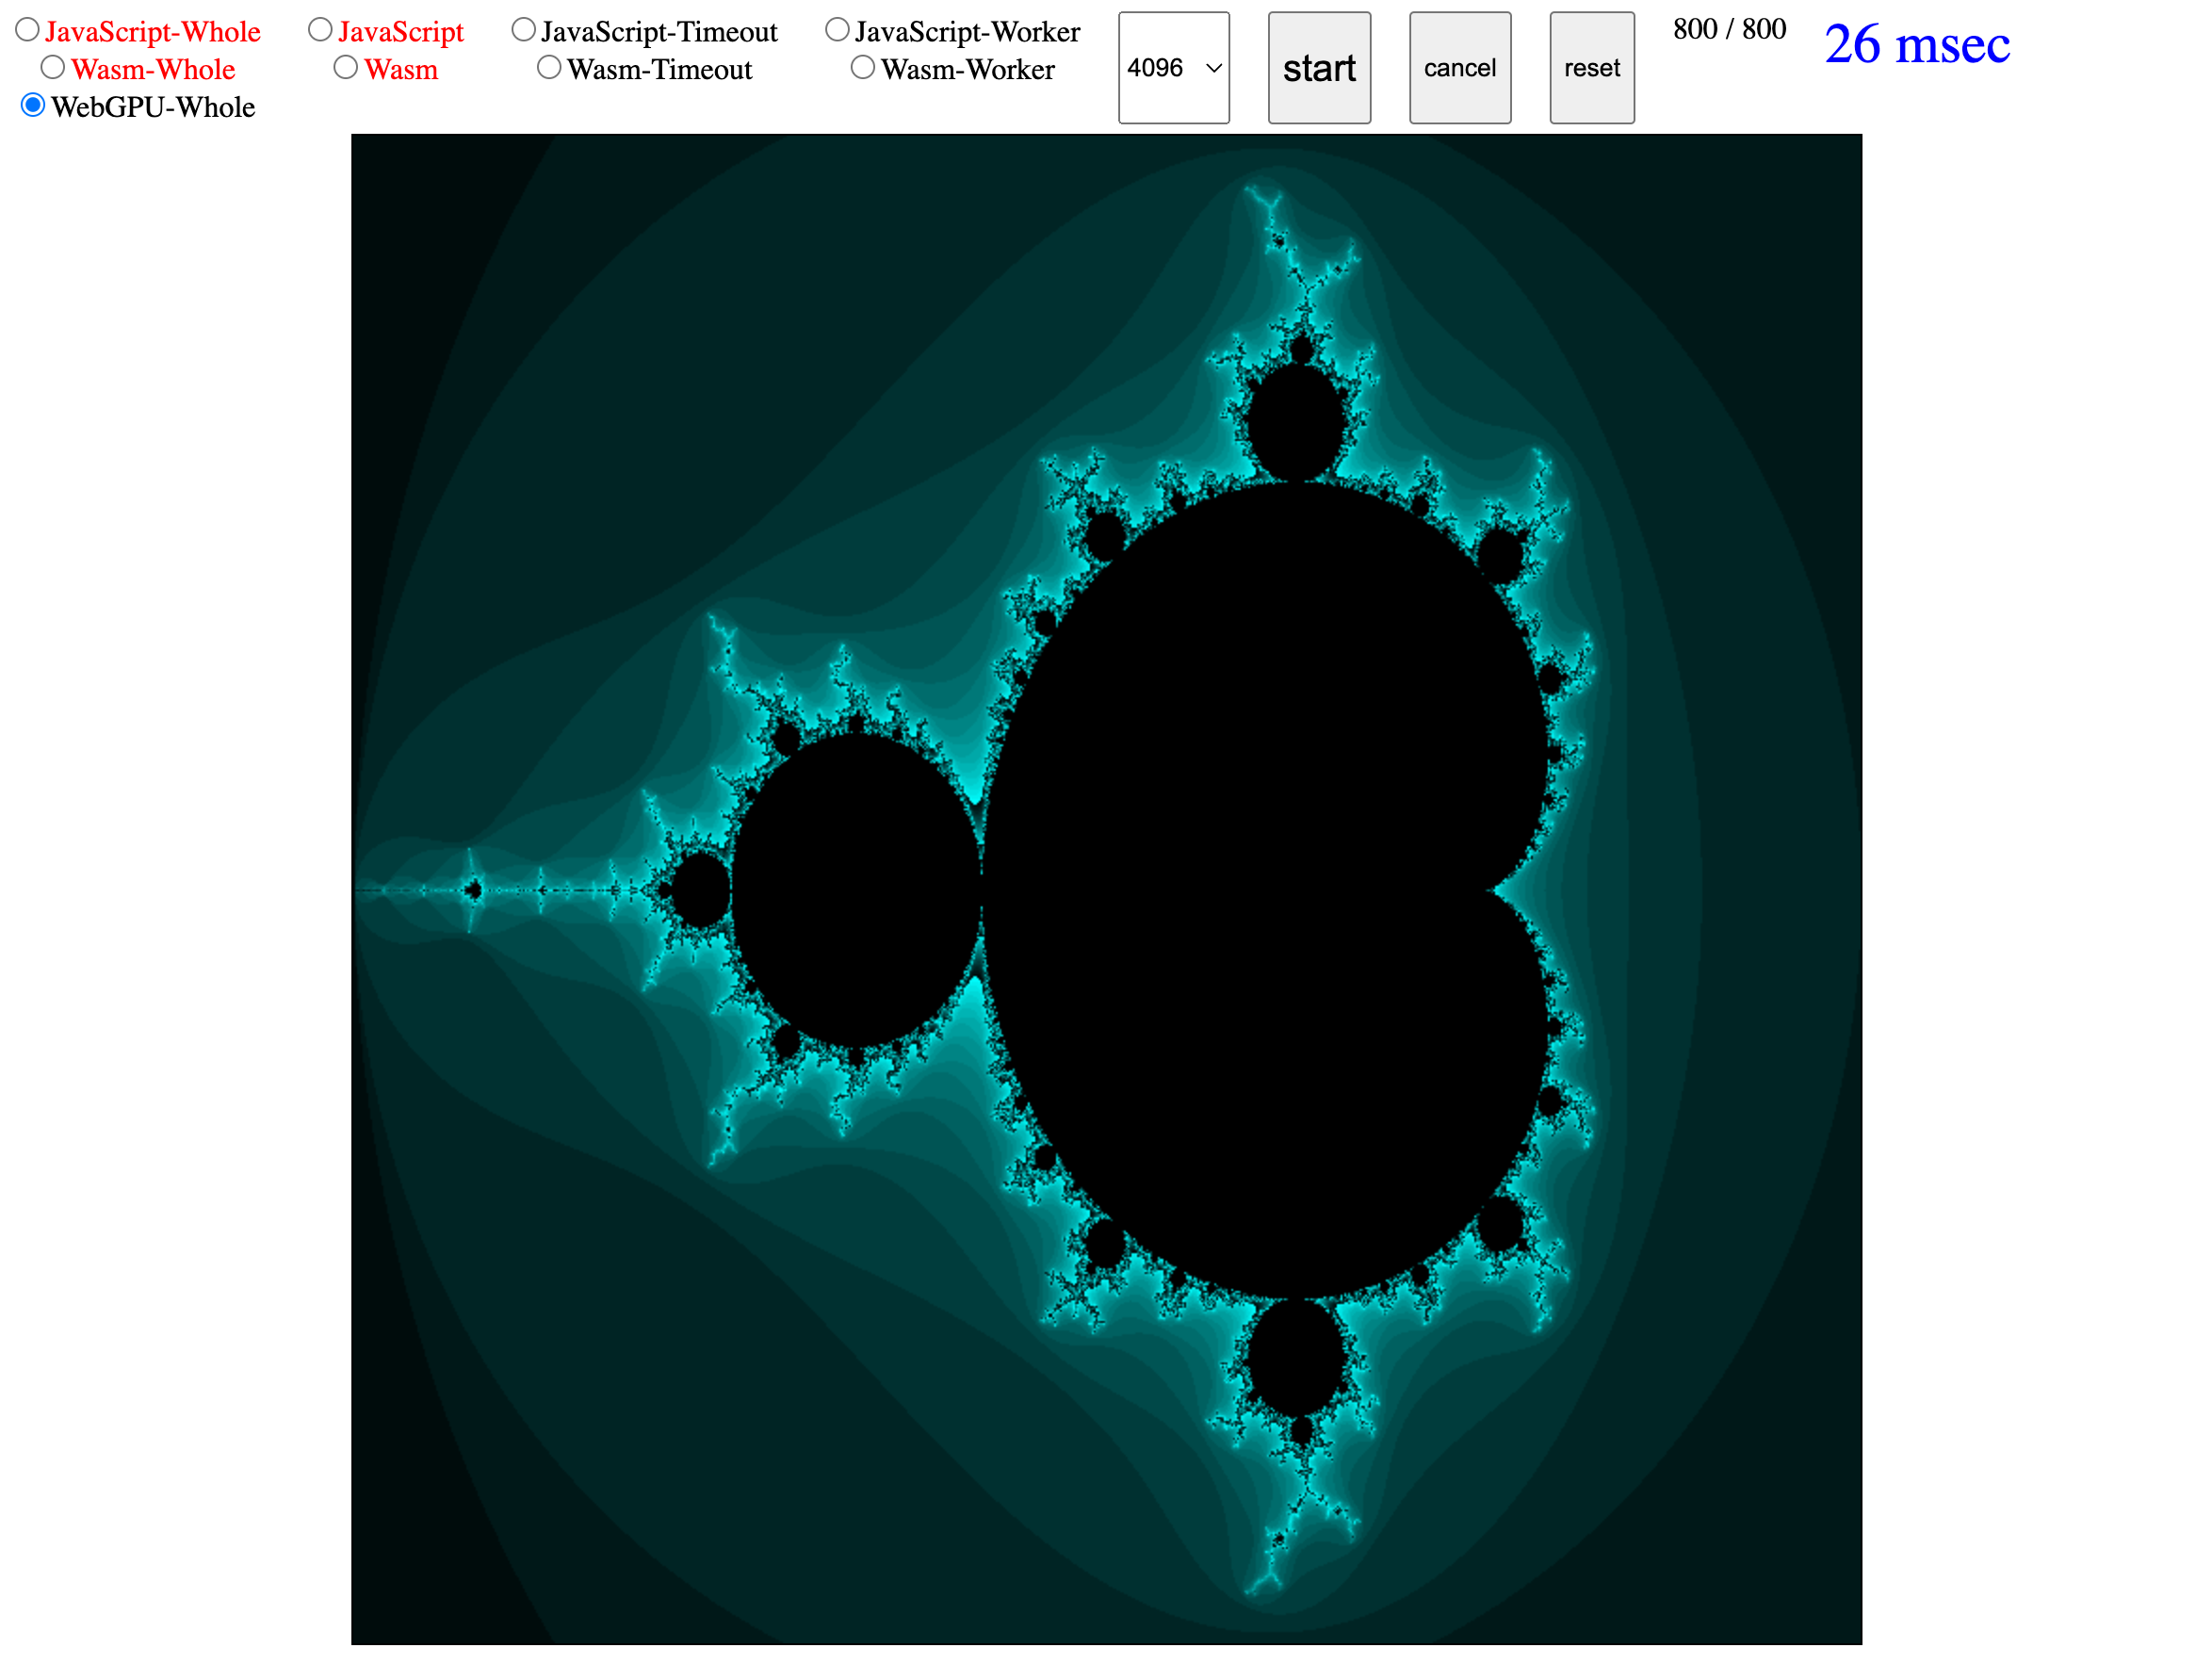Select the WebGPU-Whole radio button

coord(33,105)
